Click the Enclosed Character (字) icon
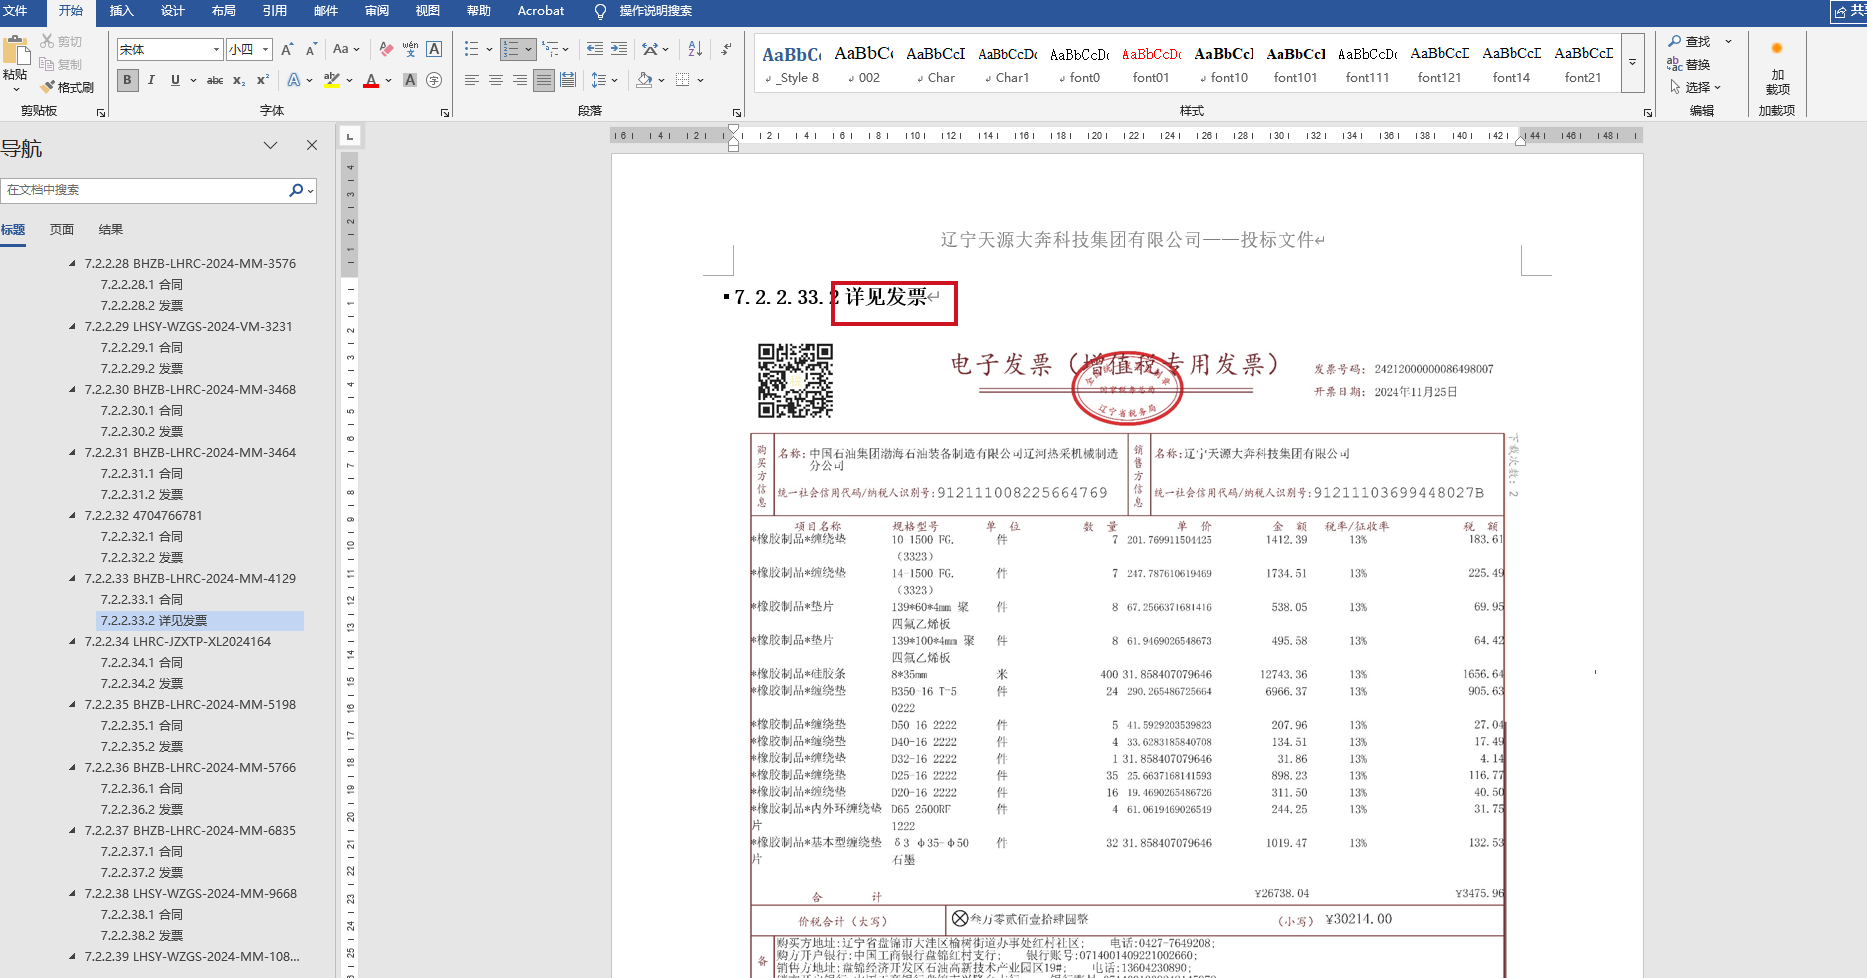Image resolution: width=1867 pixels, height=978 pixels. coord(434,80)
